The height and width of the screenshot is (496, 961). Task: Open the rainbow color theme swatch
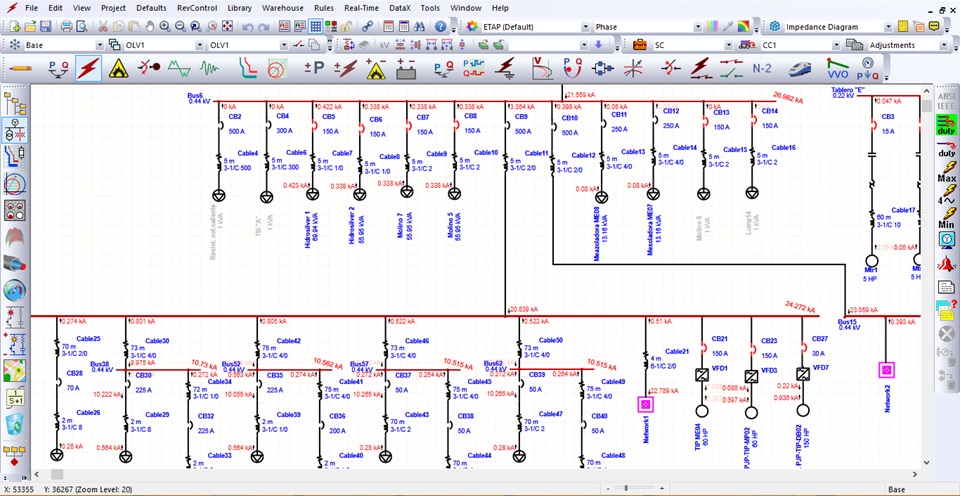point(743,27)
